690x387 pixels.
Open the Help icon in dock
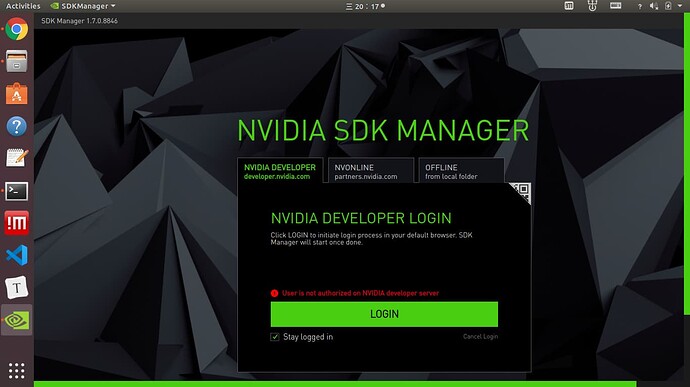point(17,126)
